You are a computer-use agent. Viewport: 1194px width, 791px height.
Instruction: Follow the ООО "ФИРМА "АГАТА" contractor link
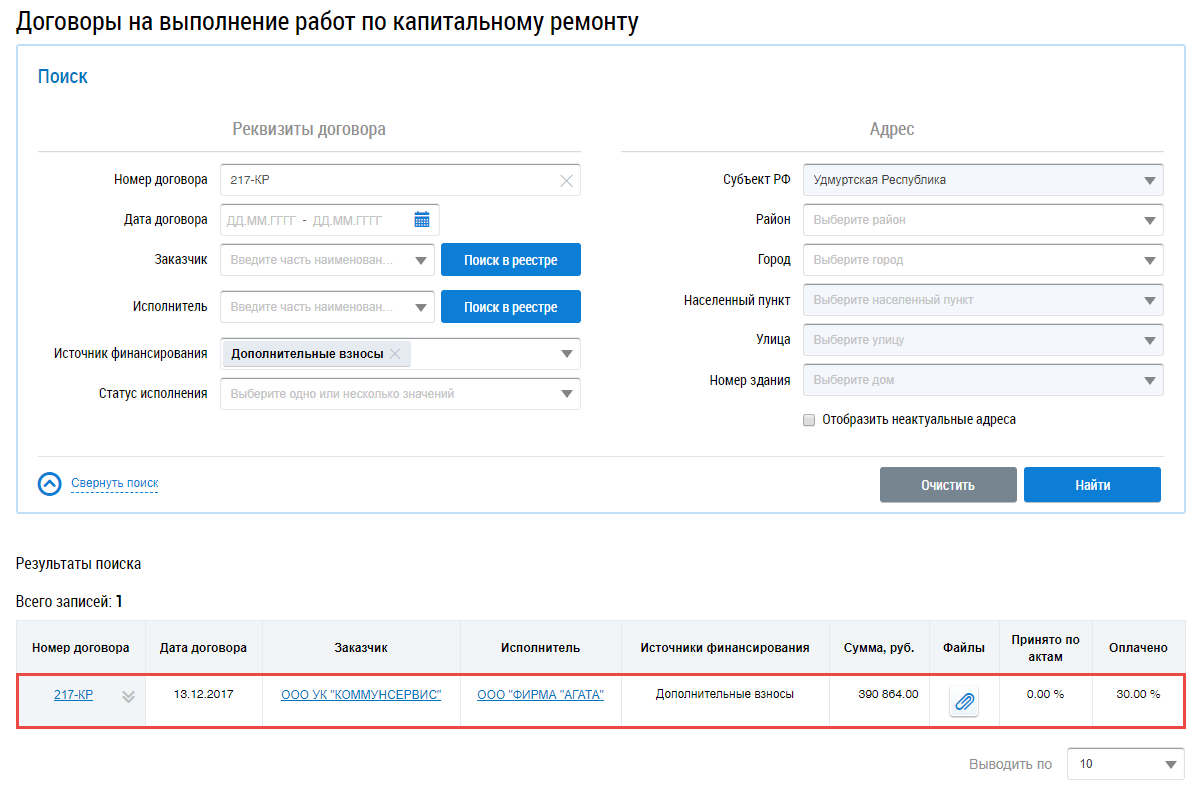(x=540, y=695)
